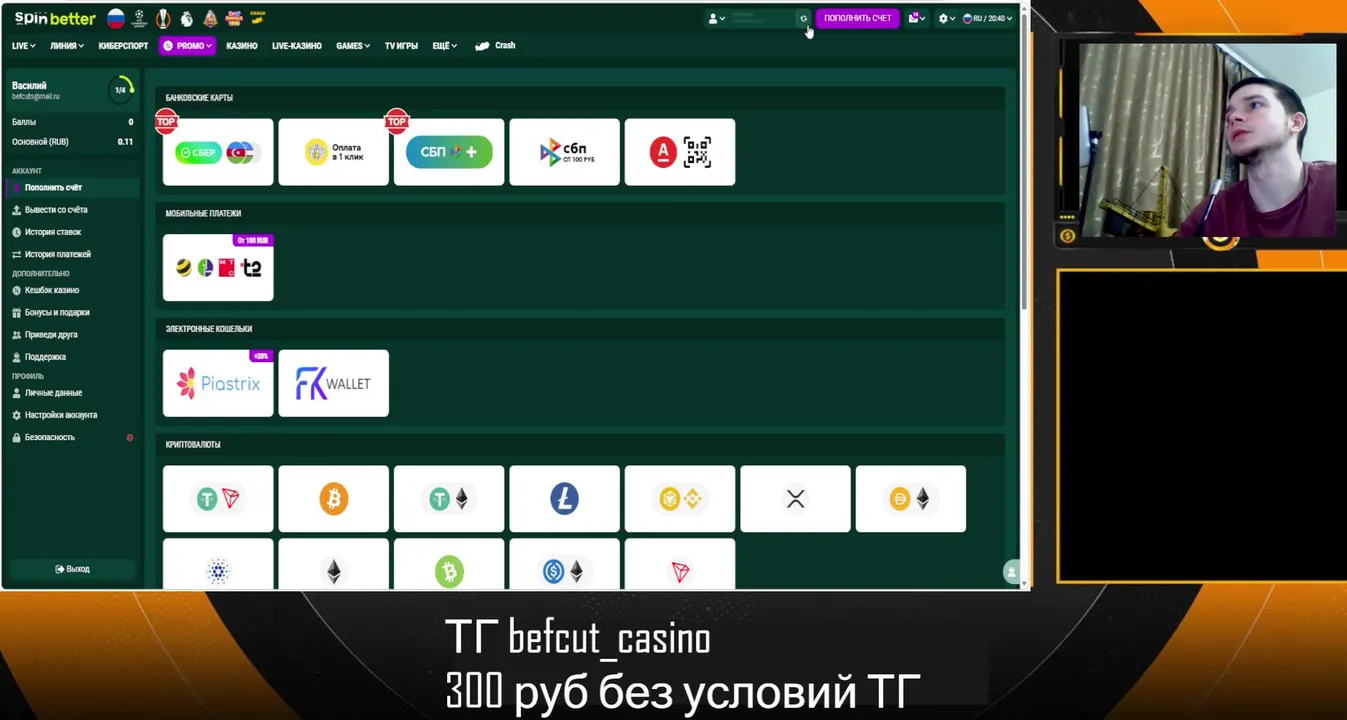Select the Binance BNB crypto tile
This screenshot has height=720, width=1347.
[680, 499]
